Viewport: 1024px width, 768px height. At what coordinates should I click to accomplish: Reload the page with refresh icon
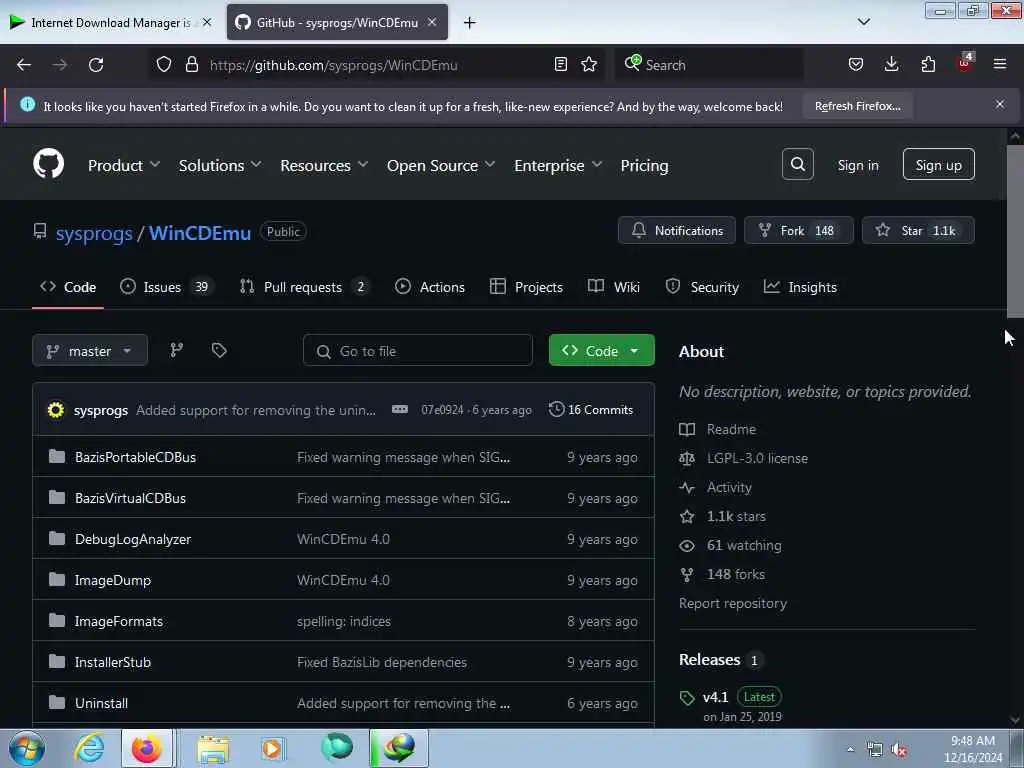(x=96, y=65)
